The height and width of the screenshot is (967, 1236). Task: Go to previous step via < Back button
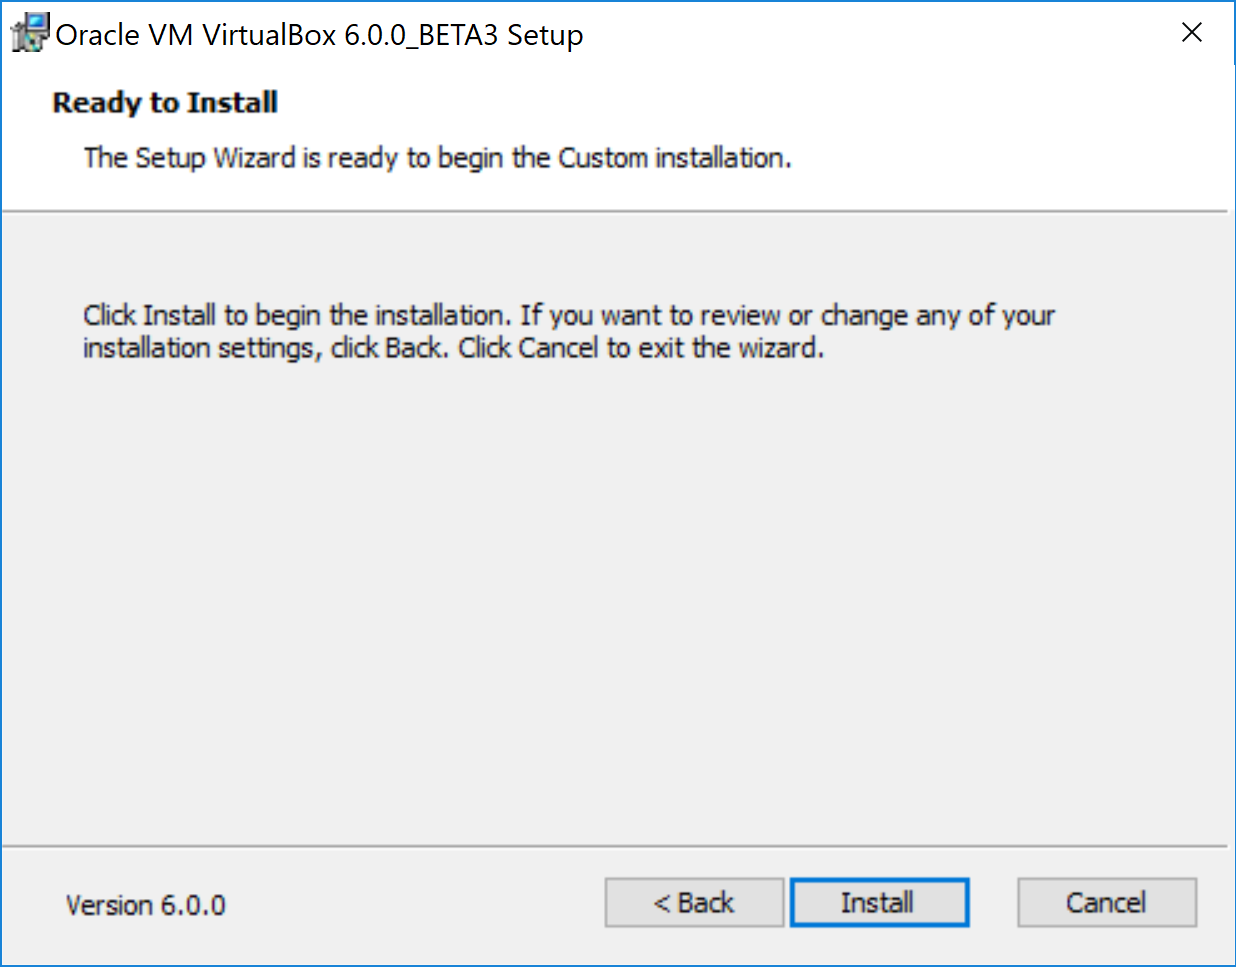(694, 902)
